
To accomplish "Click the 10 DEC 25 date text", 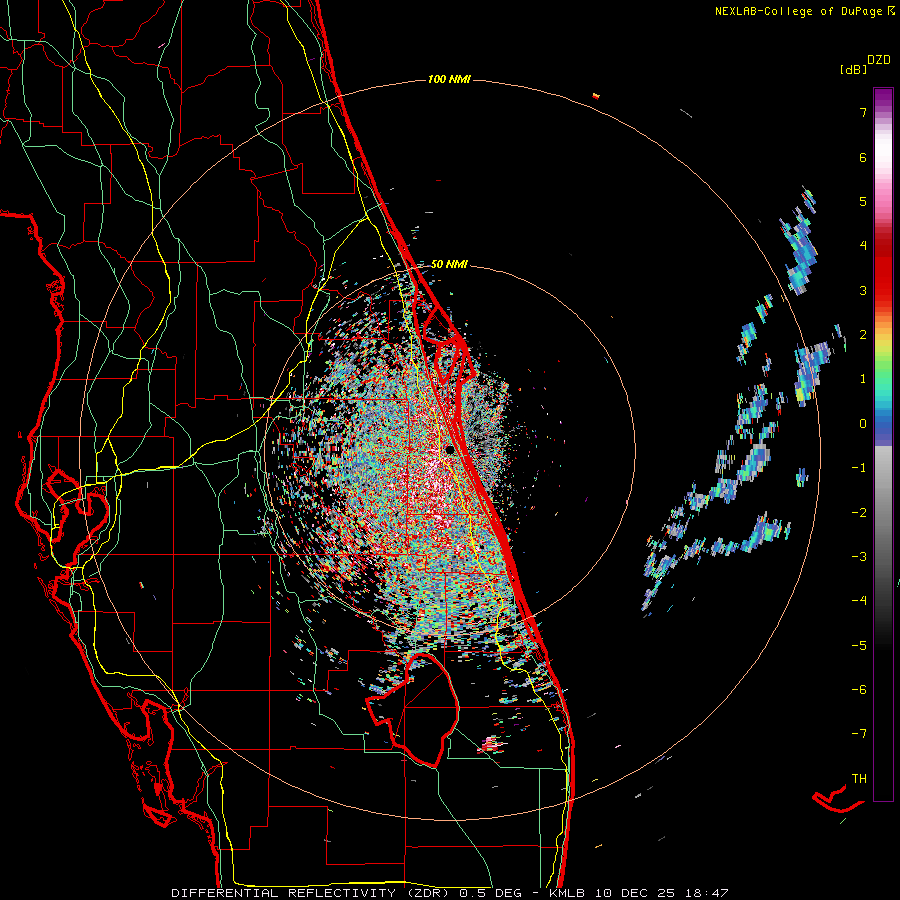I will tap(637, 893).
